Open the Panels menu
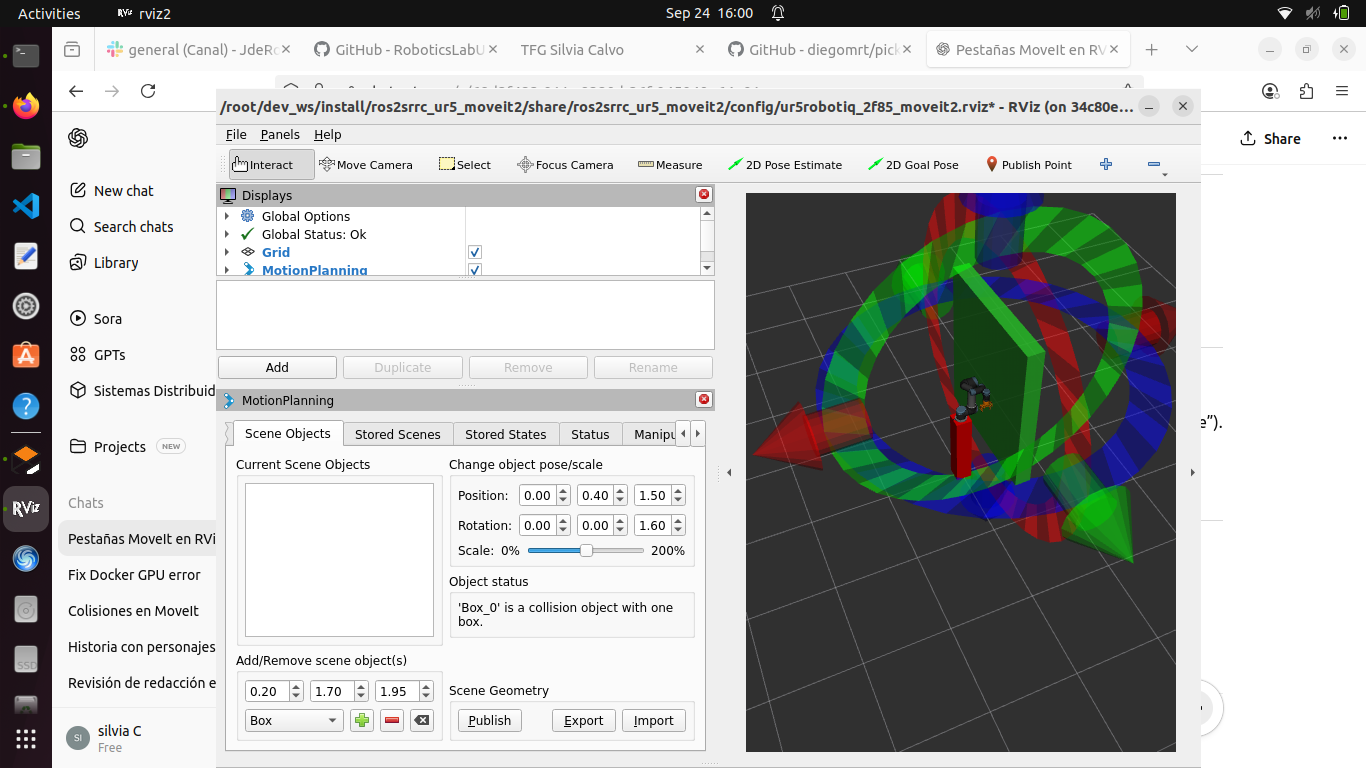 (279, 134)
